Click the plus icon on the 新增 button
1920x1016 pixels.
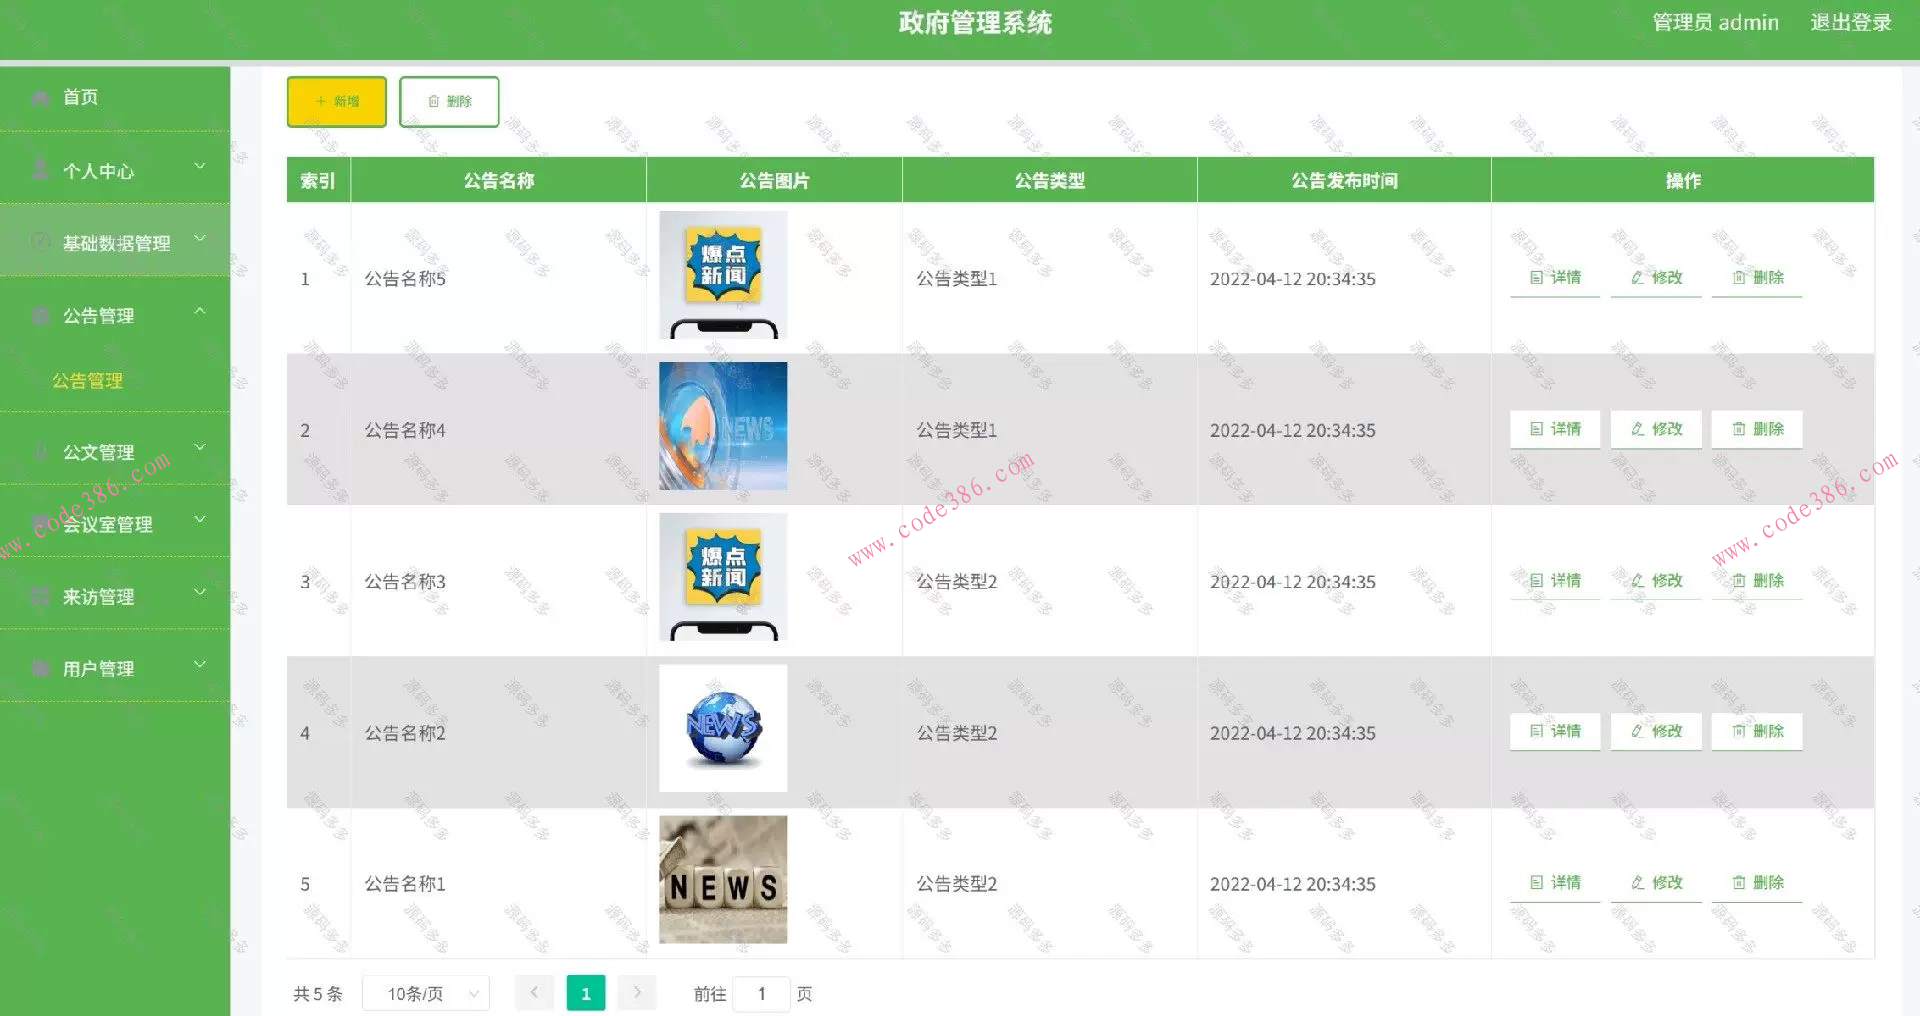click(x=320, y=101)
